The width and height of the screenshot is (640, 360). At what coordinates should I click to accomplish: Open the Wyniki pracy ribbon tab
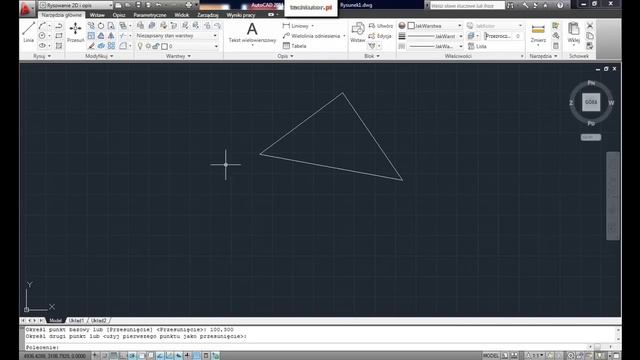tap(241, 15)
